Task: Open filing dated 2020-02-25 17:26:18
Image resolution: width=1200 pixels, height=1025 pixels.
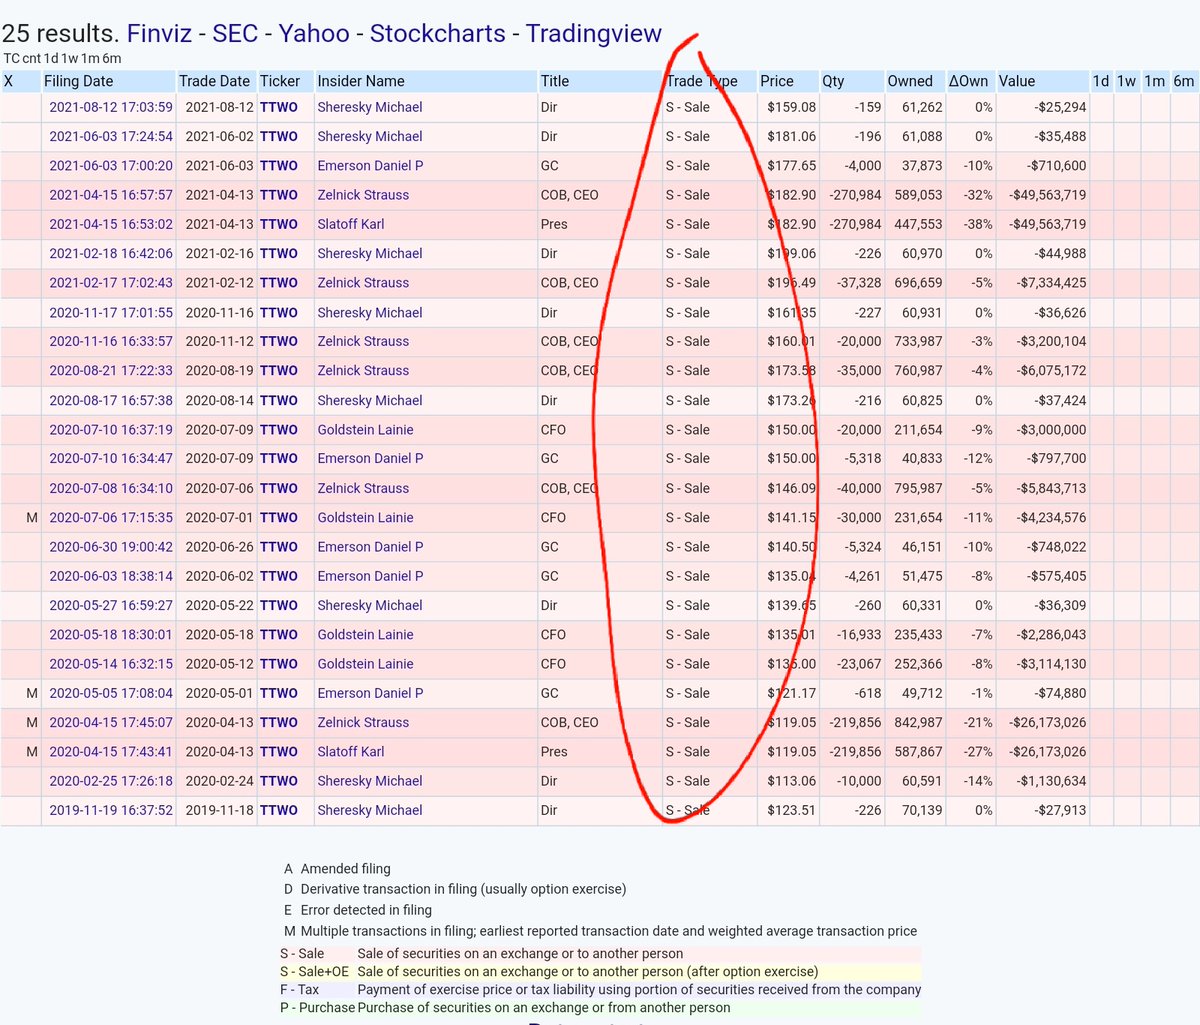Action: 111,781
